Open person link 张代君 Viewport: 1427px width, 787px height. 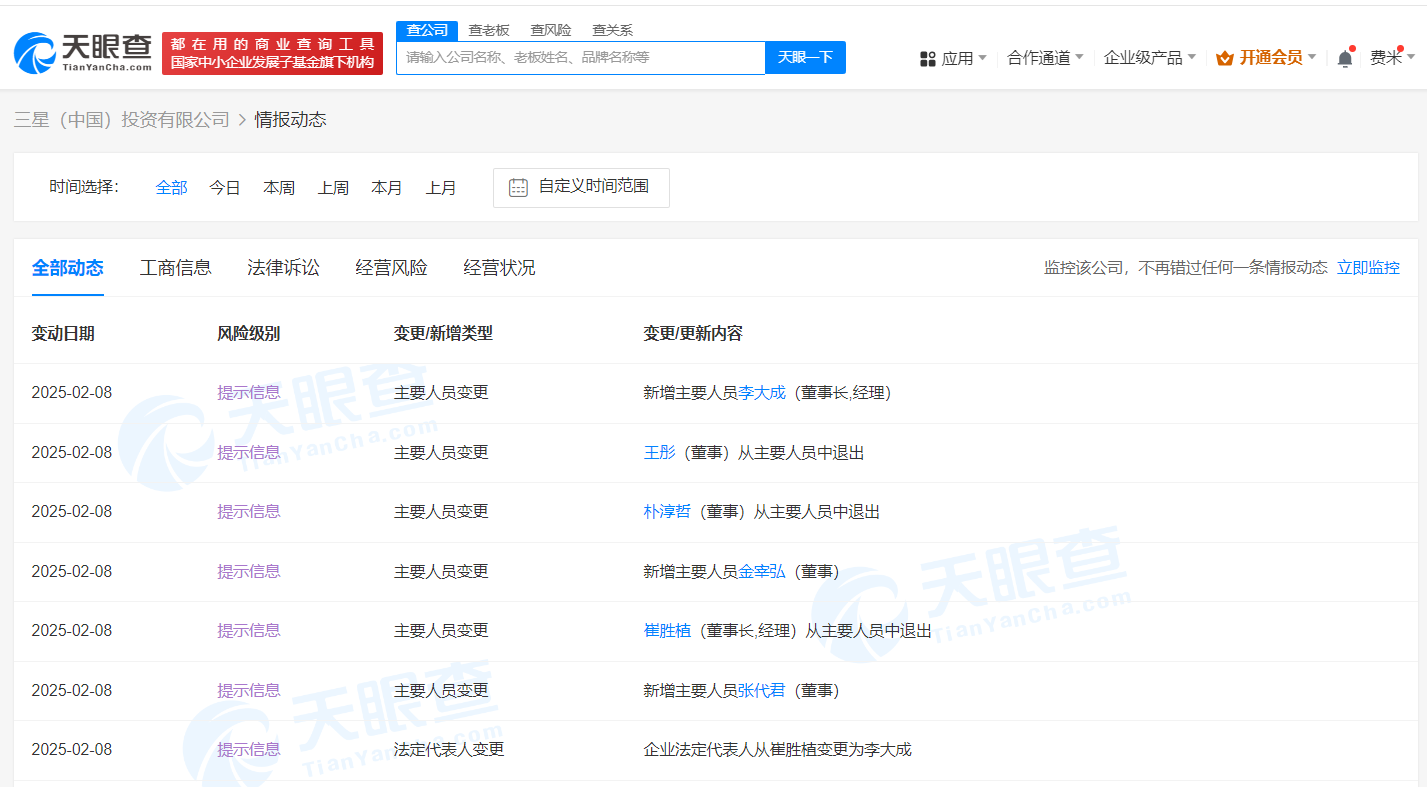pos(762,690)
